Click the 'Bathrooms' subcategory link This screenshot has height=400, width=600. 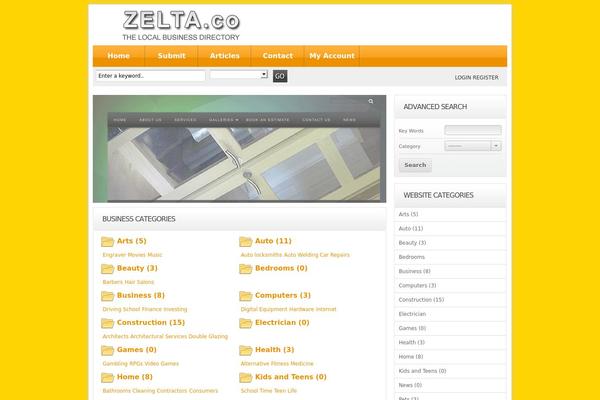[x=117, y=391]
